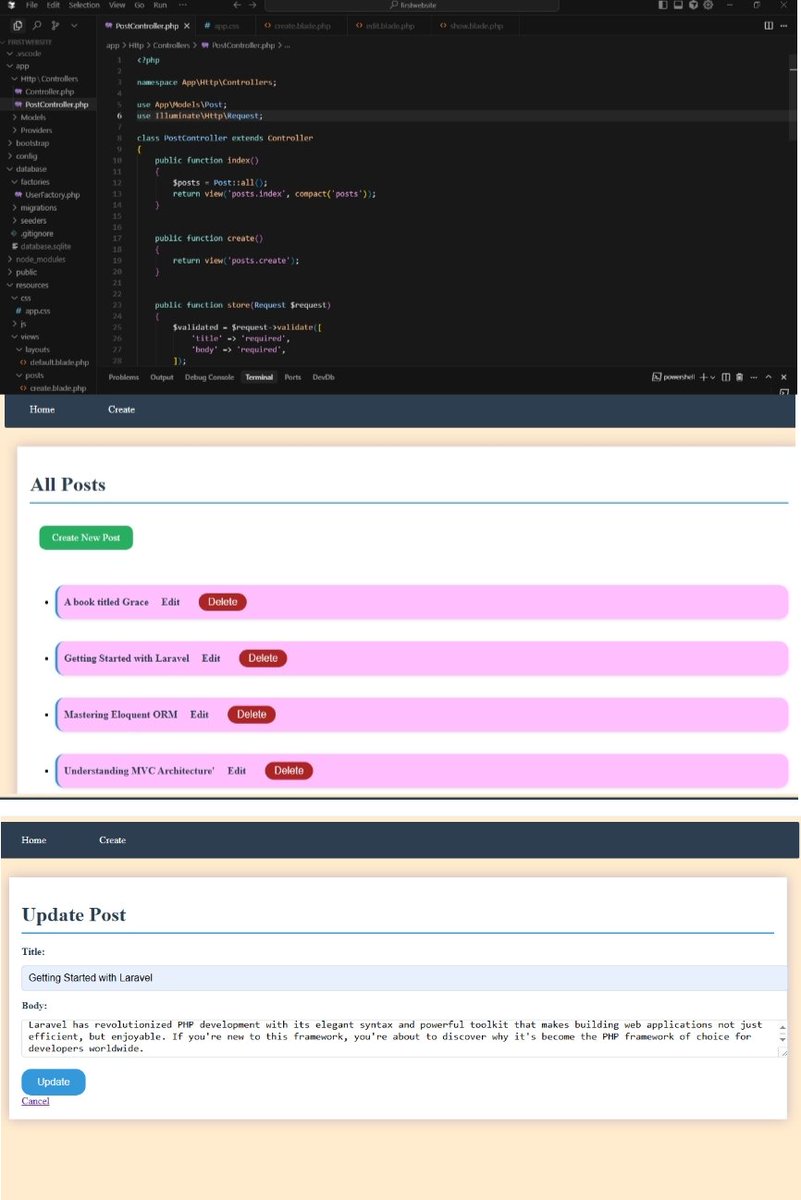The image size is (801, 1200).
Task: Open the DevDb panel tab
Action: (323, 377)
